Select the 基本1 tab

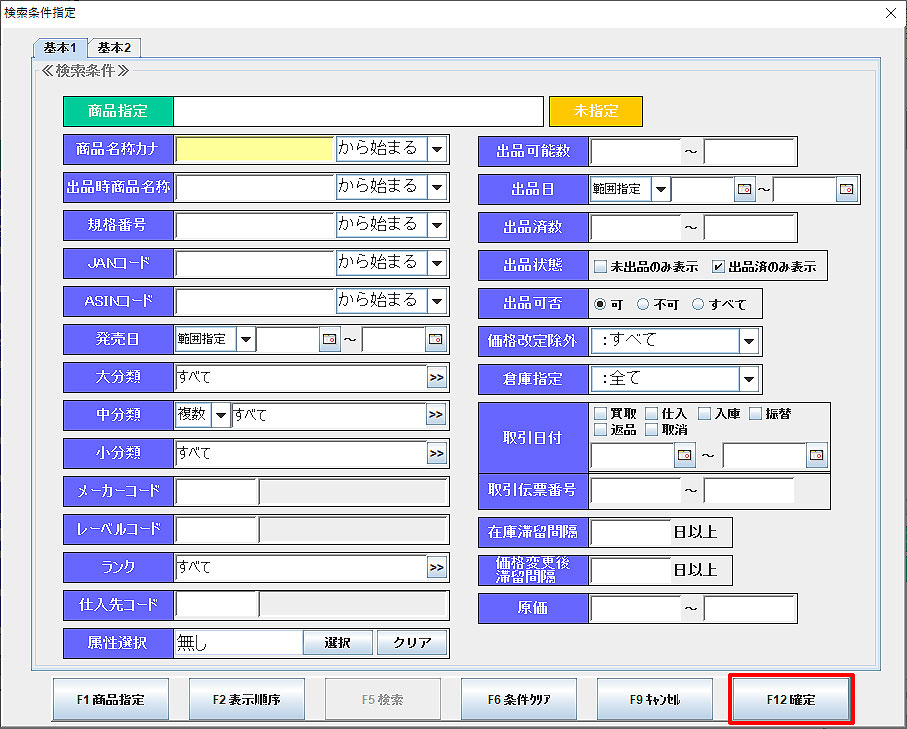click(x=60, y=47)
